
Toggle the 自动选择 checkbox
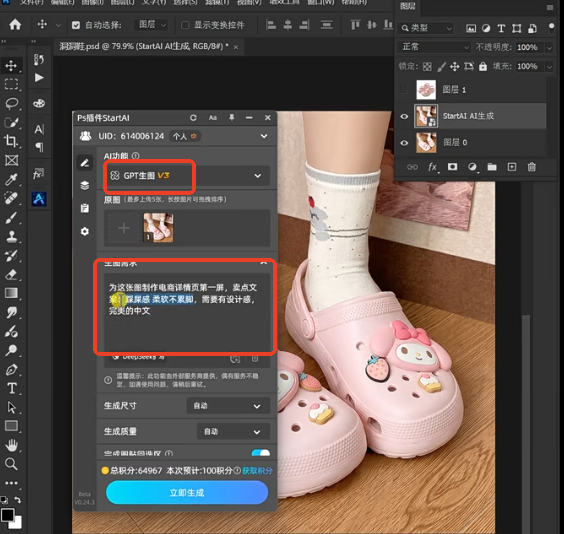pyautogui.click(x=76, y=25)
